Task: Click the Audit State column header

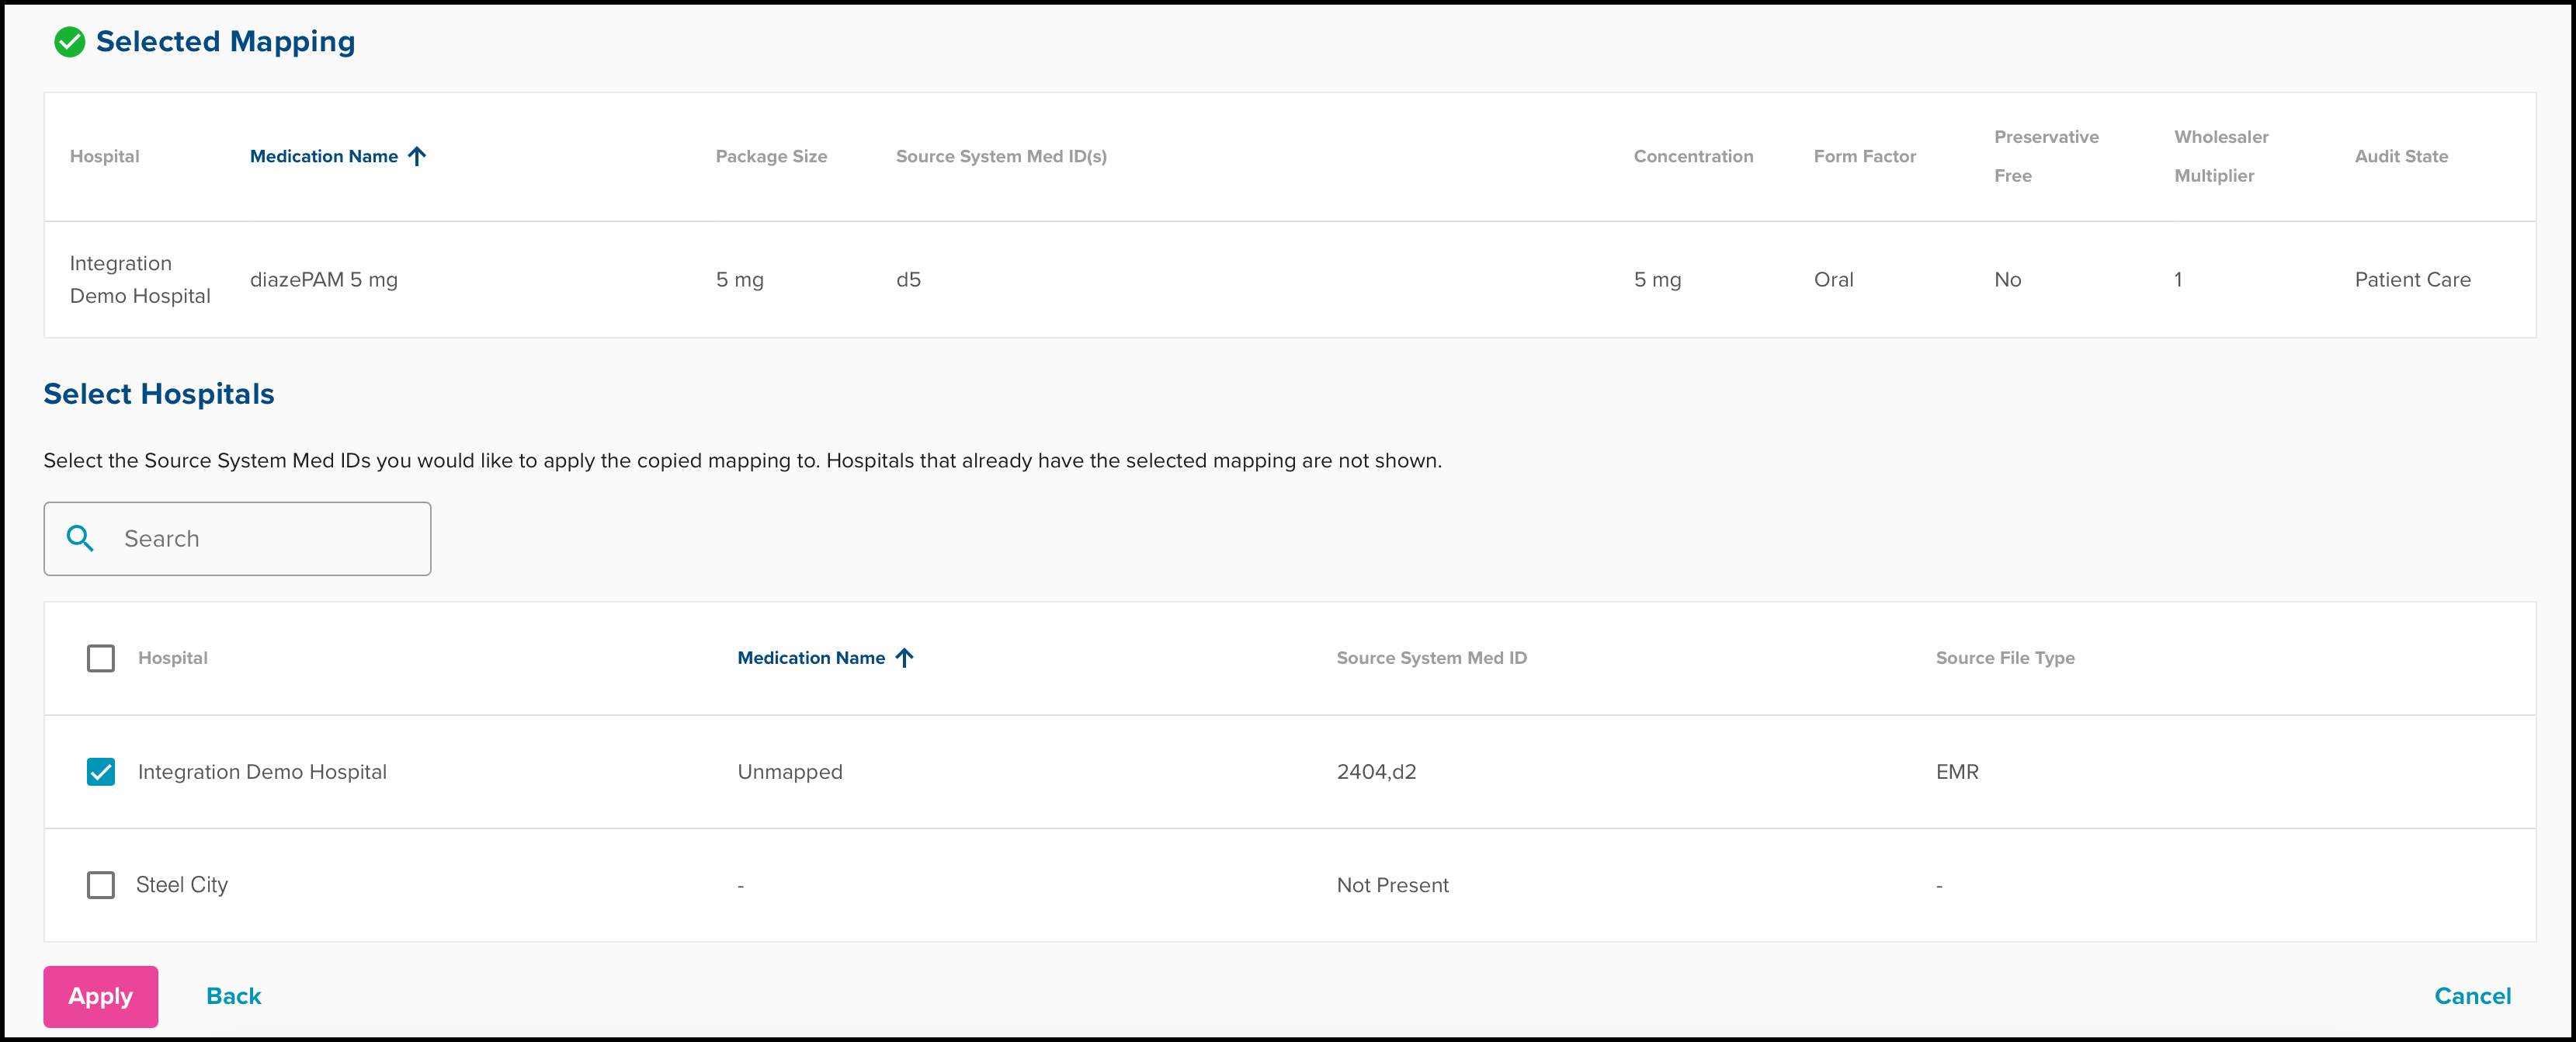Action: (x=2400, y=156)
